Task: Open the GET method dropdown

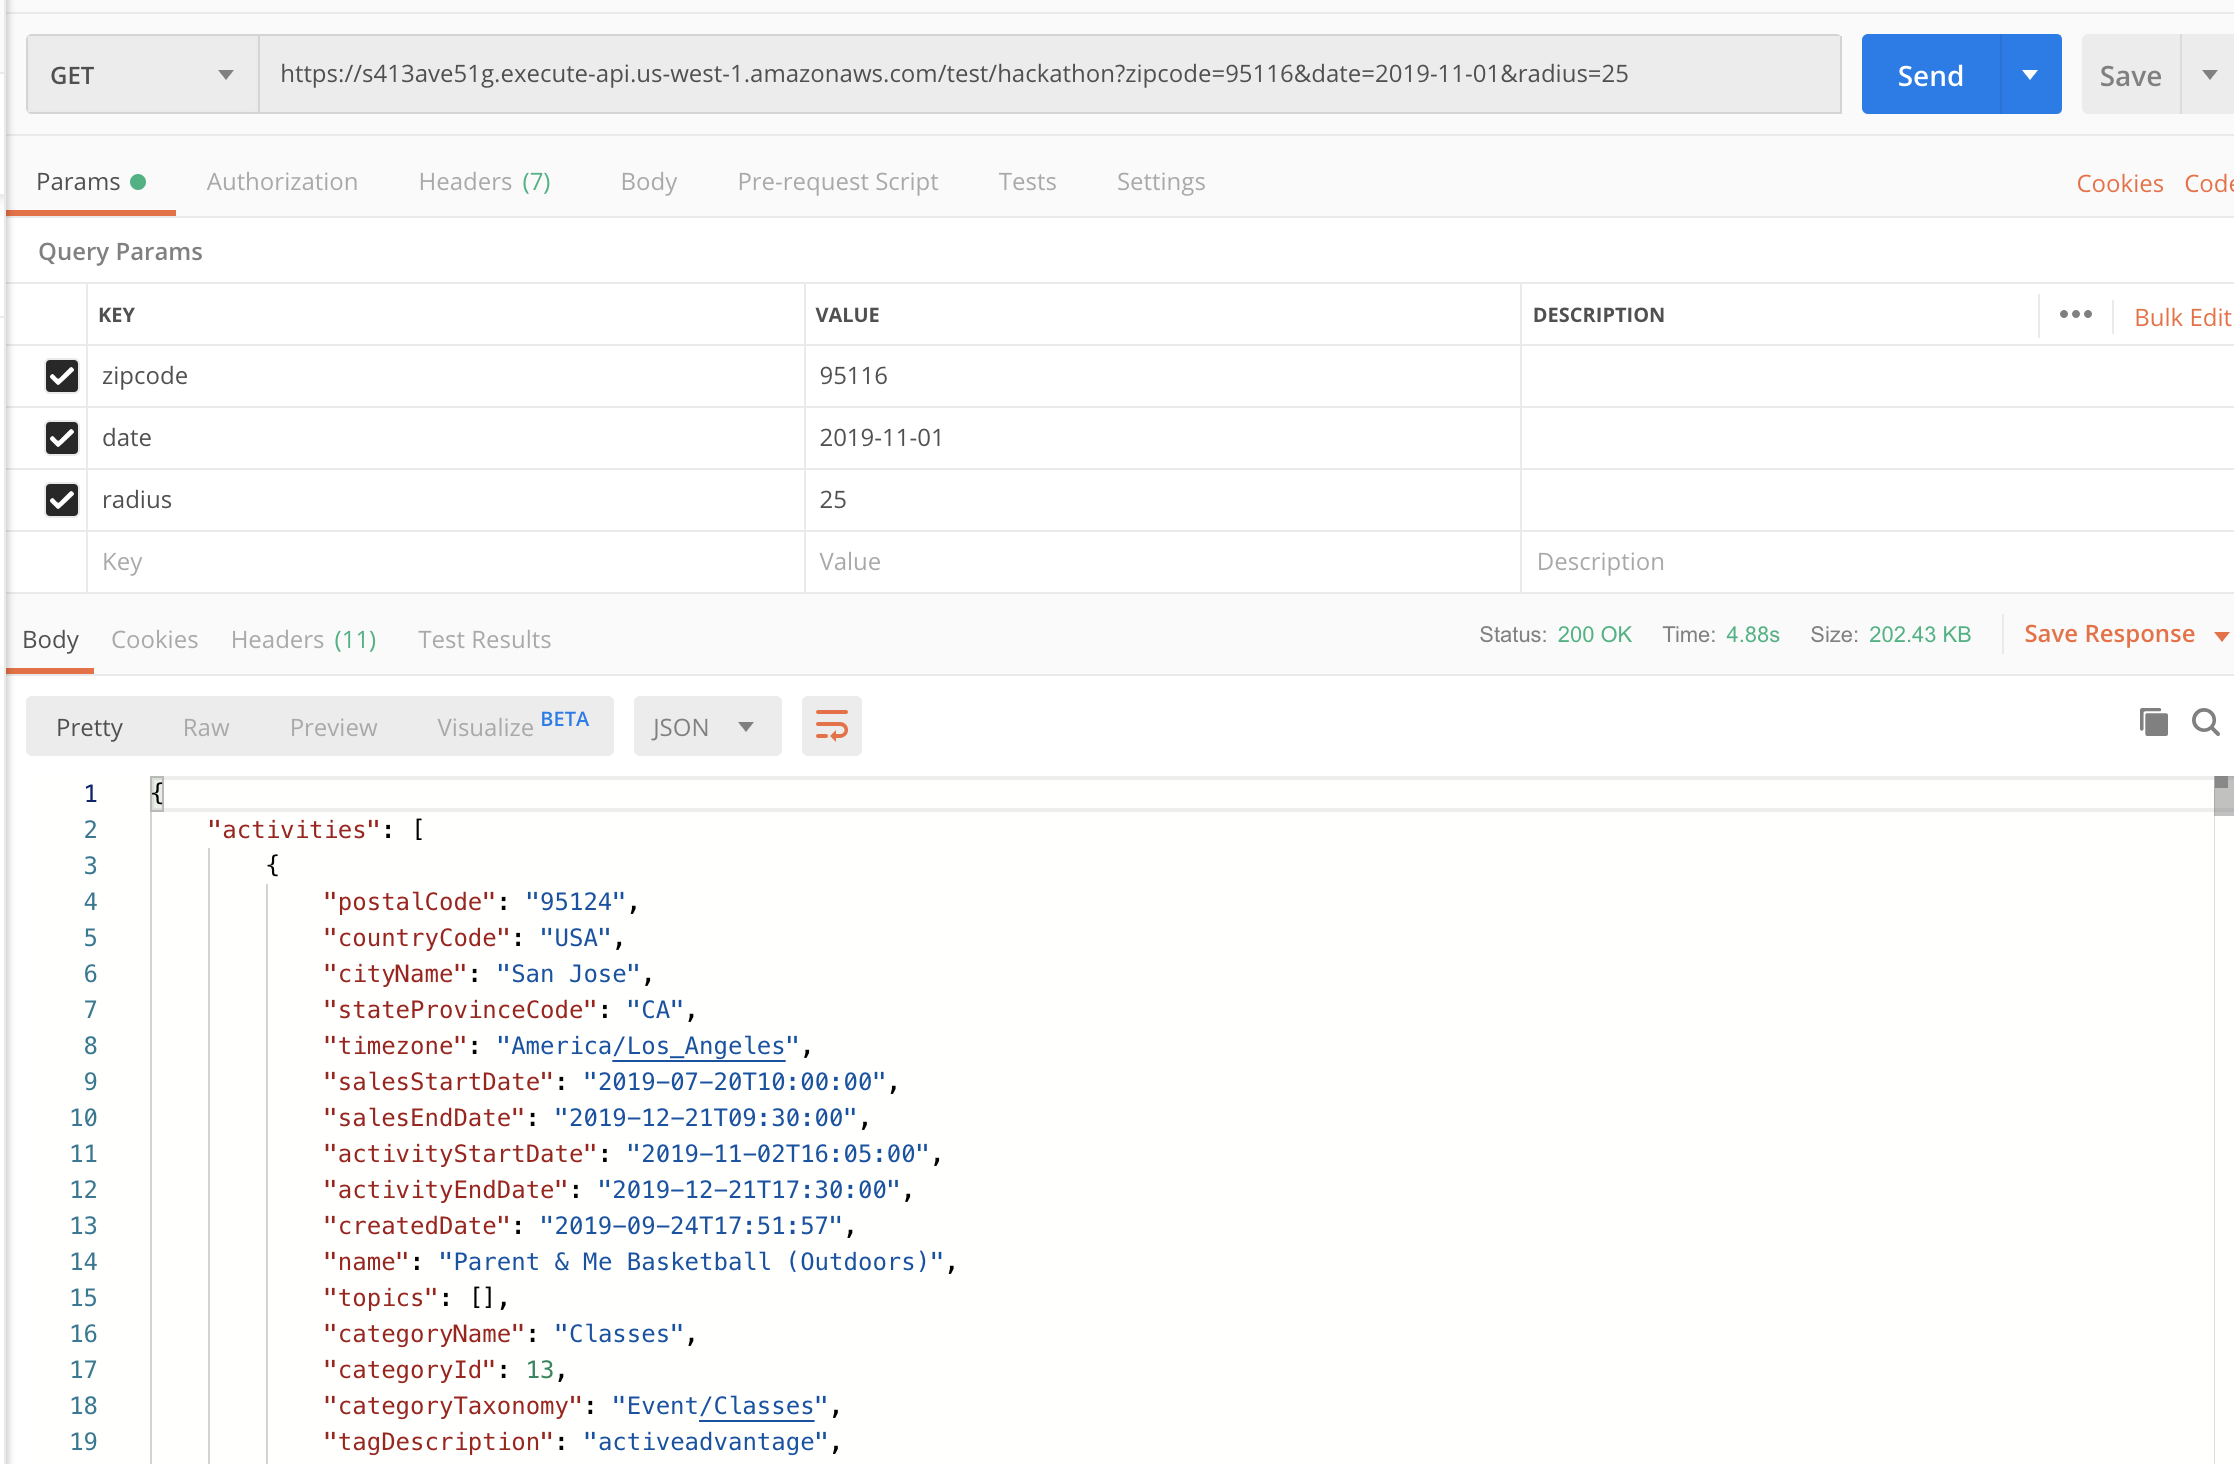Action: [141, 75]
